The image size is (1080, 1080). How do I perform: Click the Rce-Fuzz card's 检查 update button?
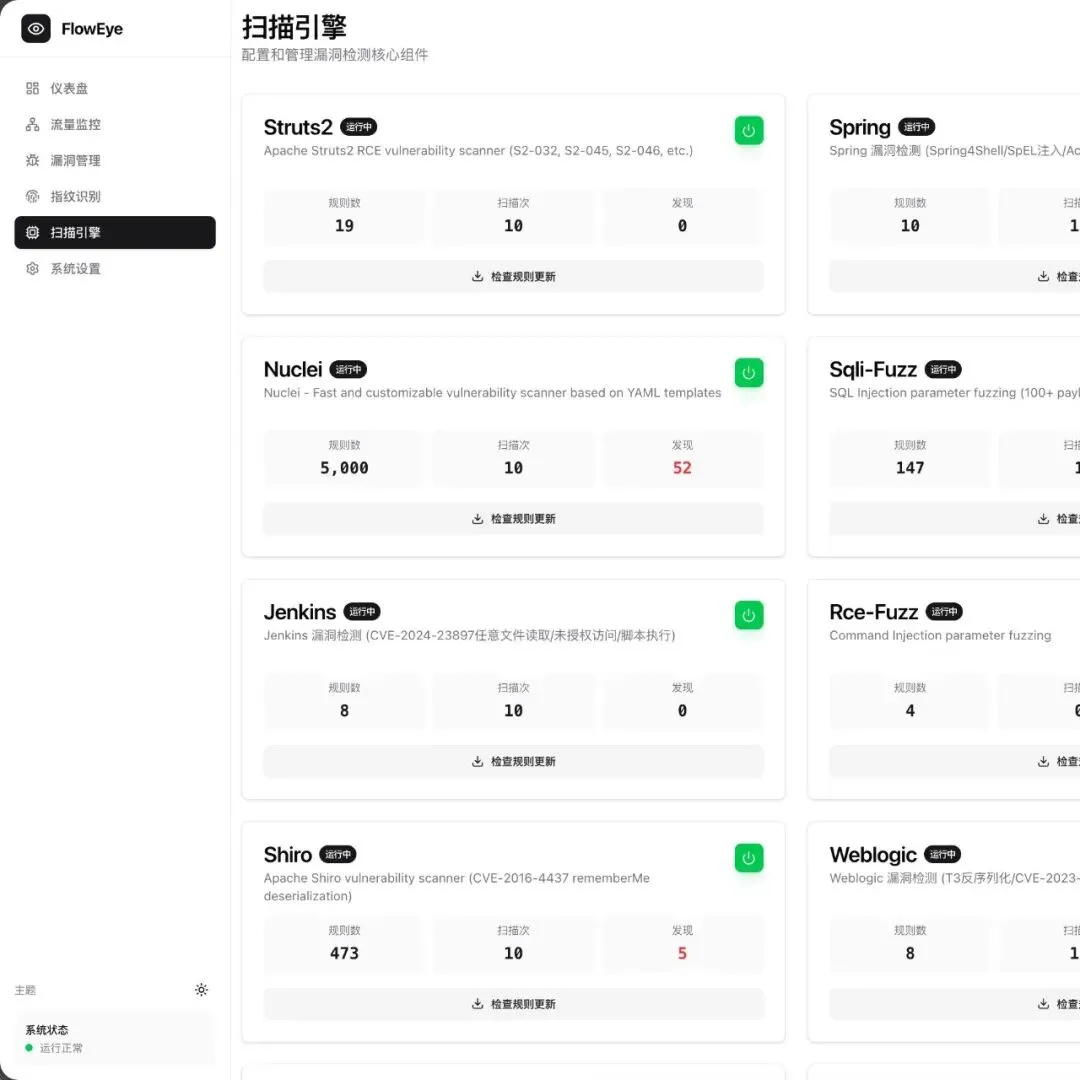coord(955,761)
